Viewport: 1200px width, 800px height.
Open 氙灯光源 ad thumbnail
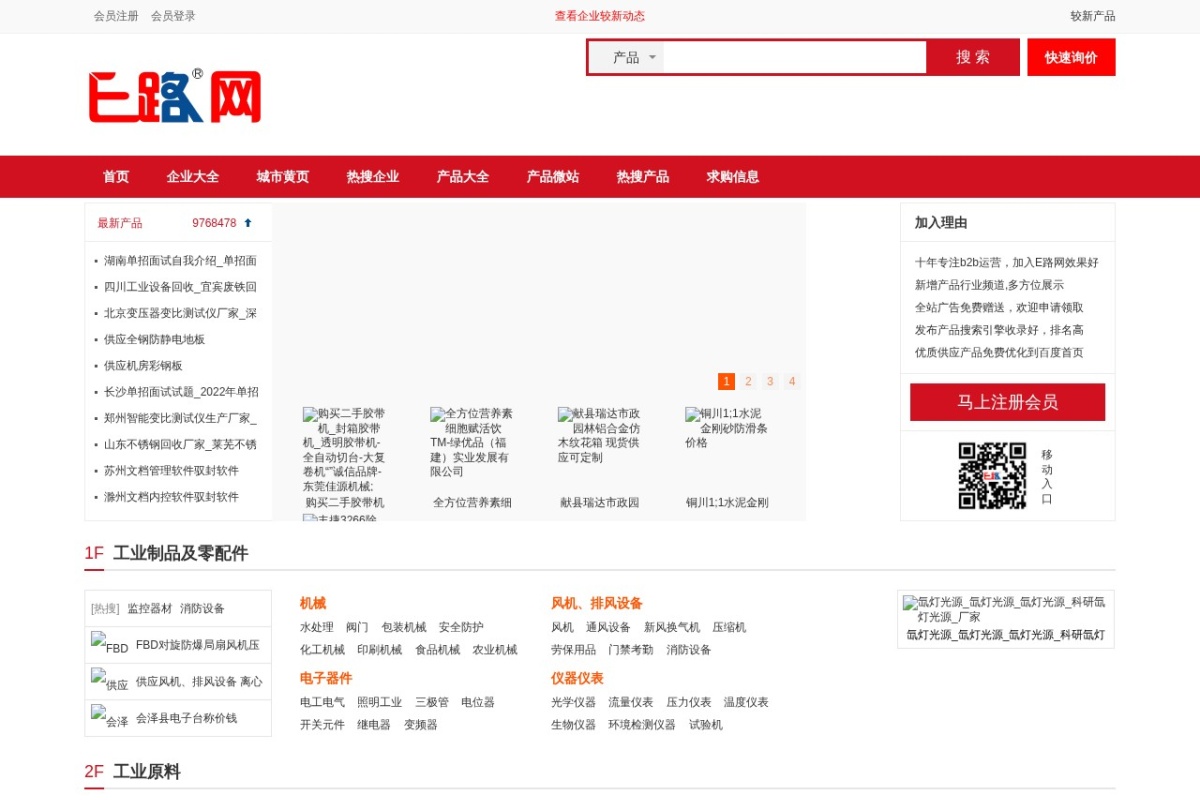point(1005,609)
